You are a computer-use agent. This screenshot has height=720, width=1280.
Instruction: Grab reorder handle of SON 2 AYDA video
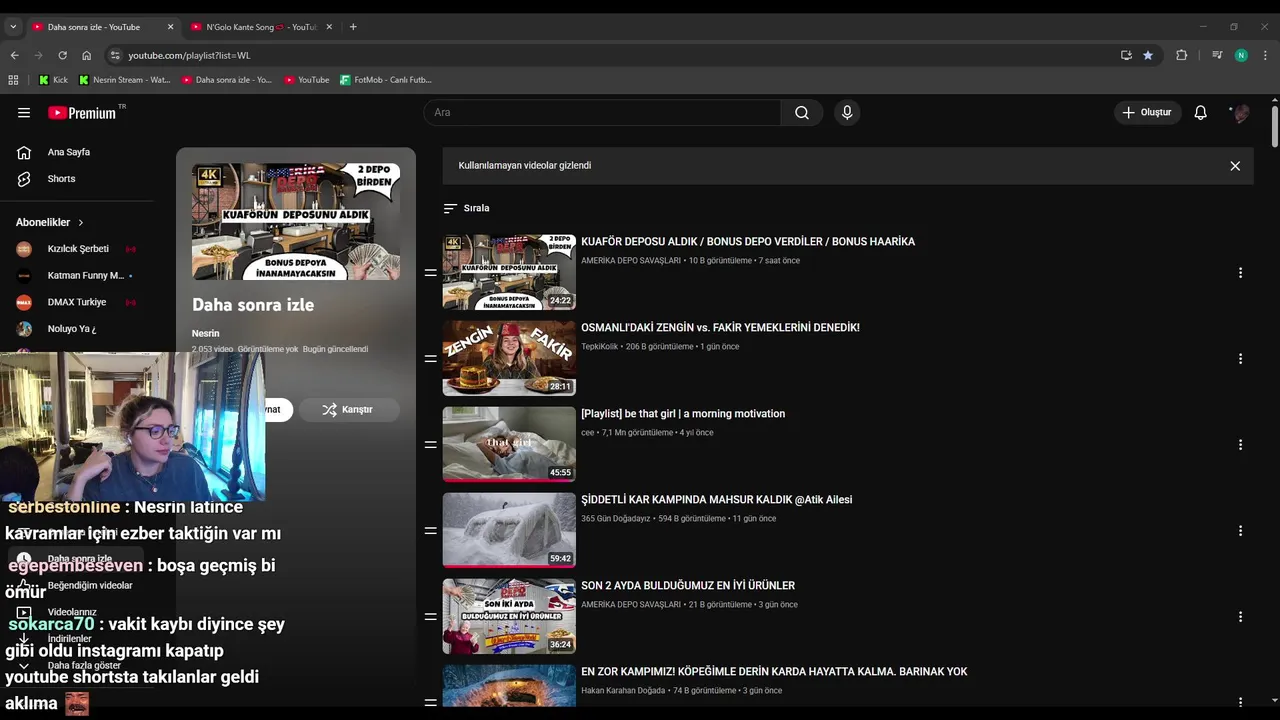[431, 617]
